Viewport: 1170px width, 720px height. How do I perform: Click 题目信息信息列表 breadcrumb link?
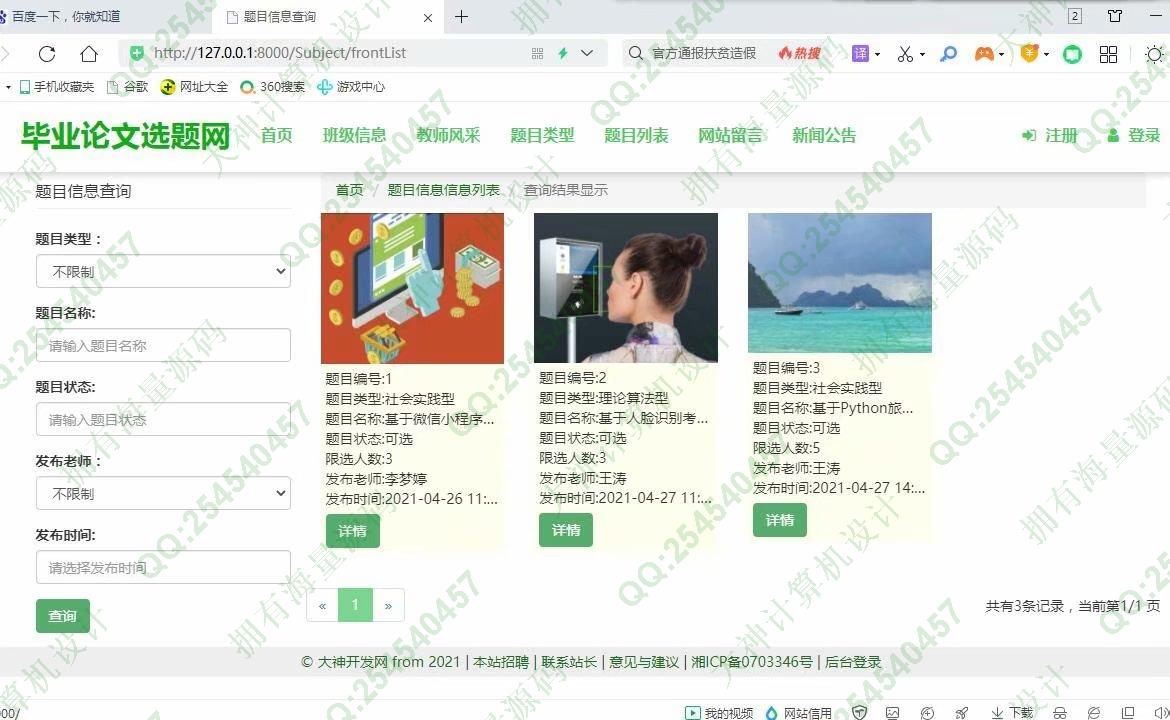coord(444,190)
